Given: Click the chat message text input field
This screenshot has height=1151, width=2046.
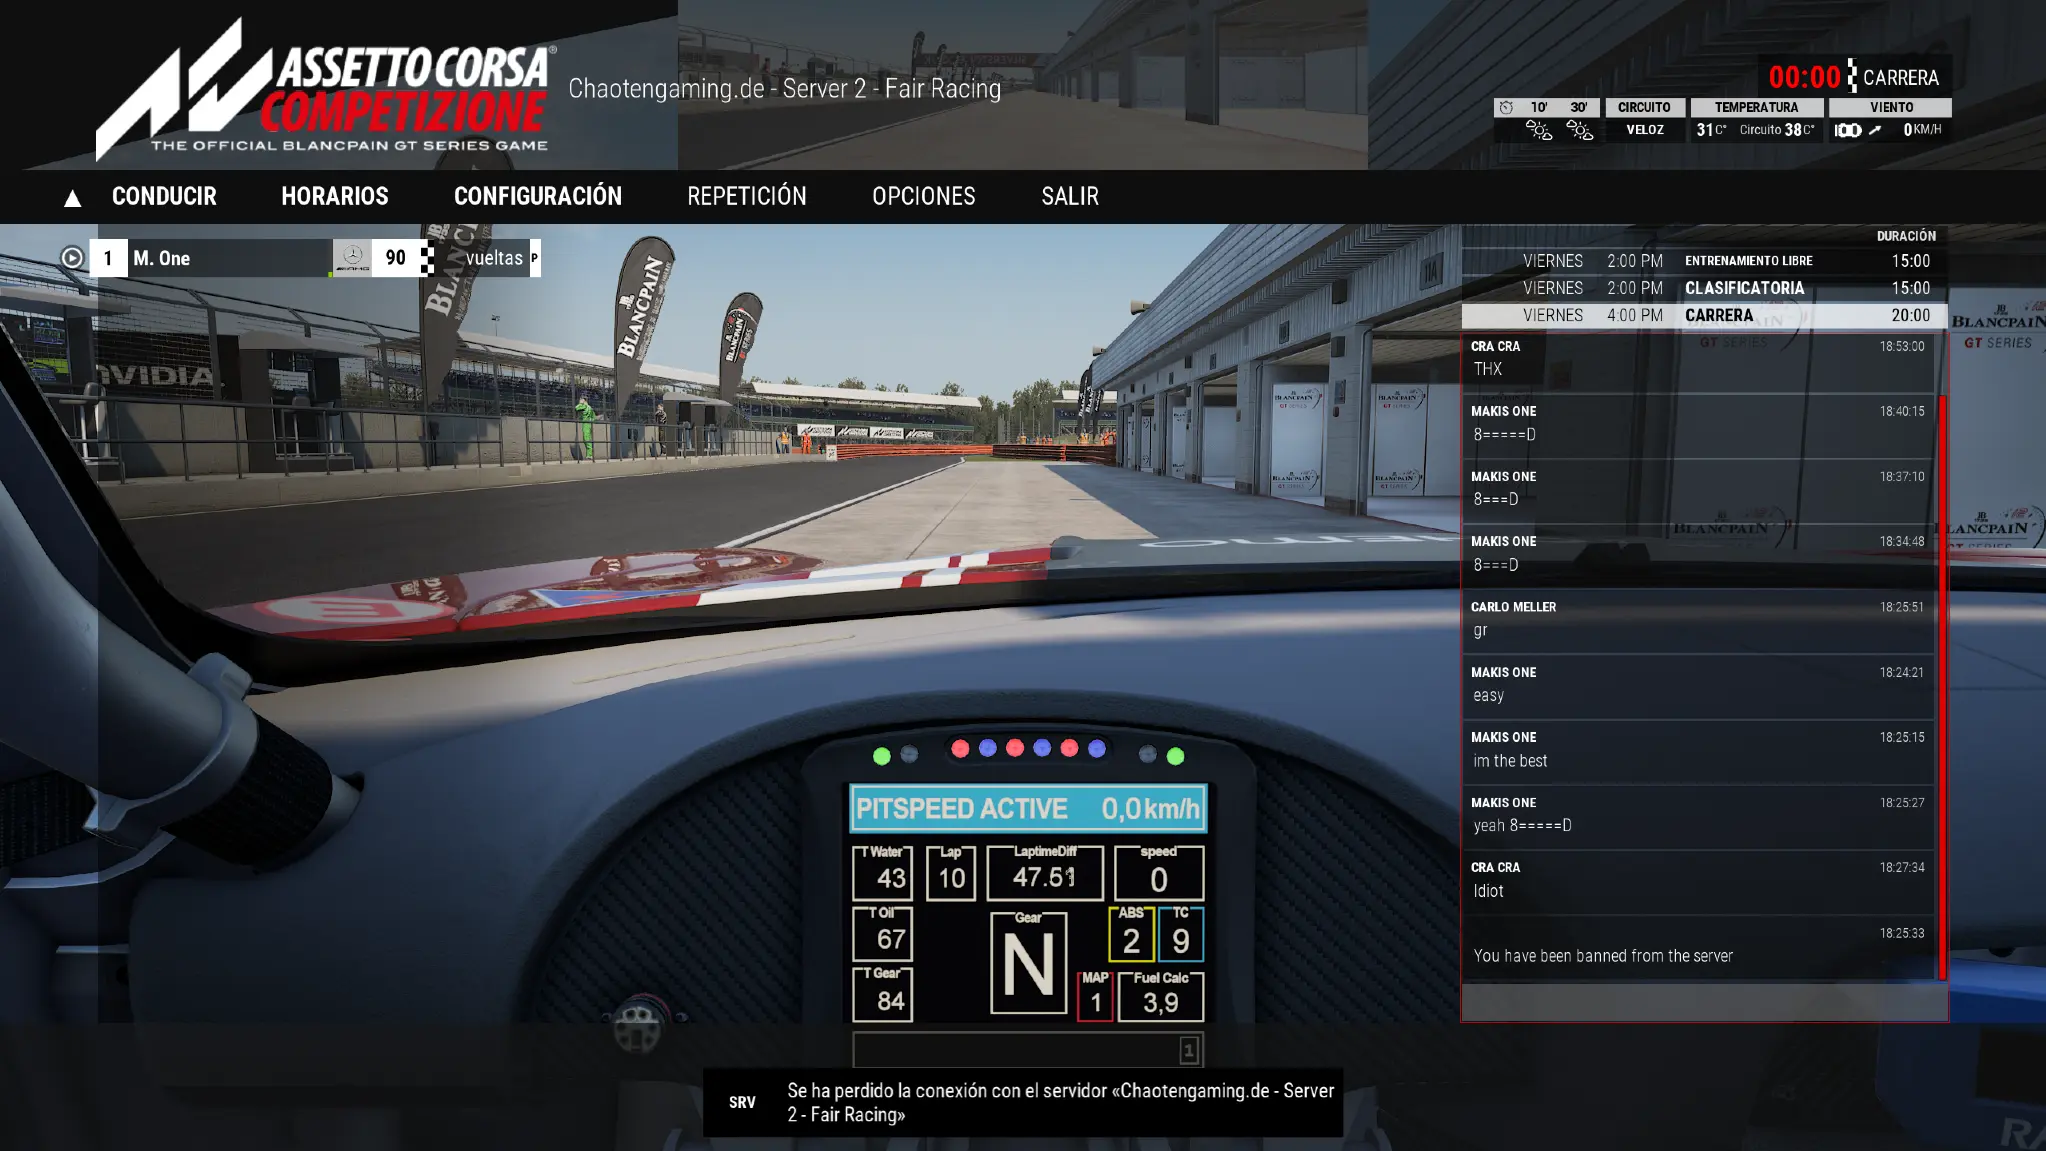Looking at the screenshot, I should coord(1704,1001).
